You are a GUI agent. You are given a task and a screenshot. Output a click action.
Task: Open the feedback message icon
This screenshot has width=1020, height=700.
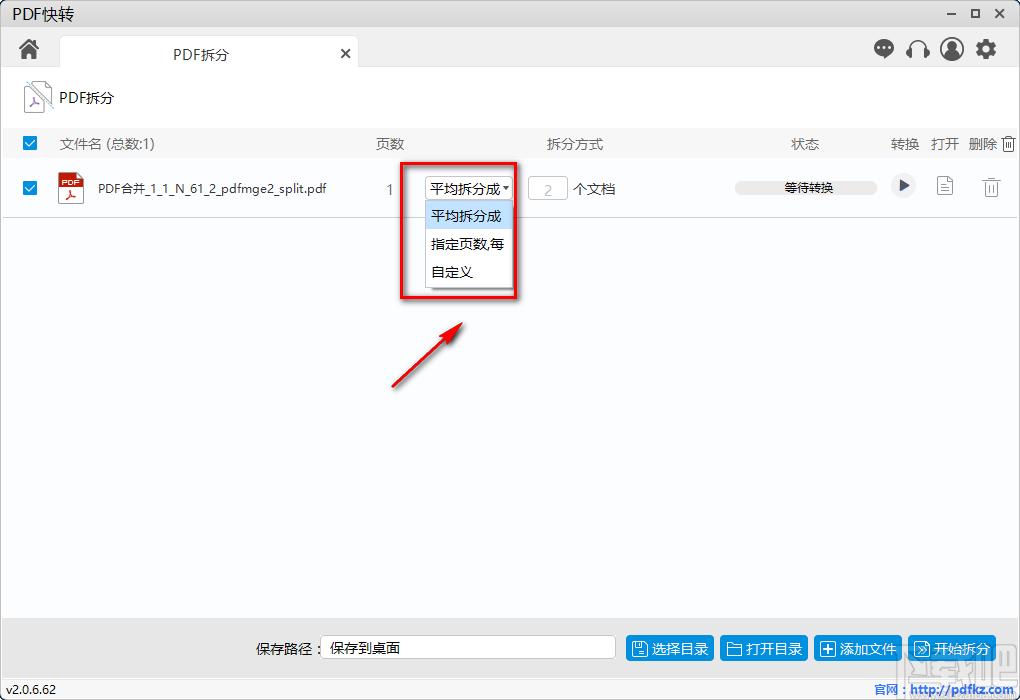884,48
